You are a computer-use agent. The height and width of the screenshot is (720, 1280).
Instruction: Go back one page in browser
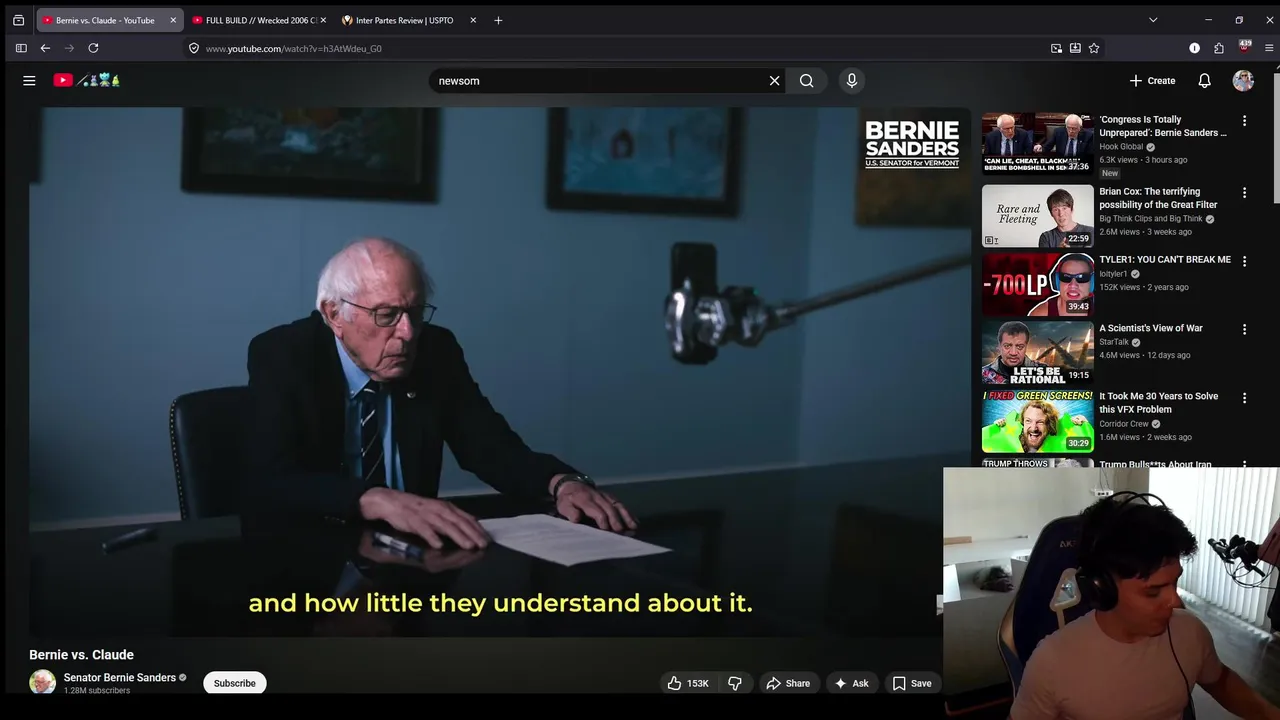click(45, 48)
